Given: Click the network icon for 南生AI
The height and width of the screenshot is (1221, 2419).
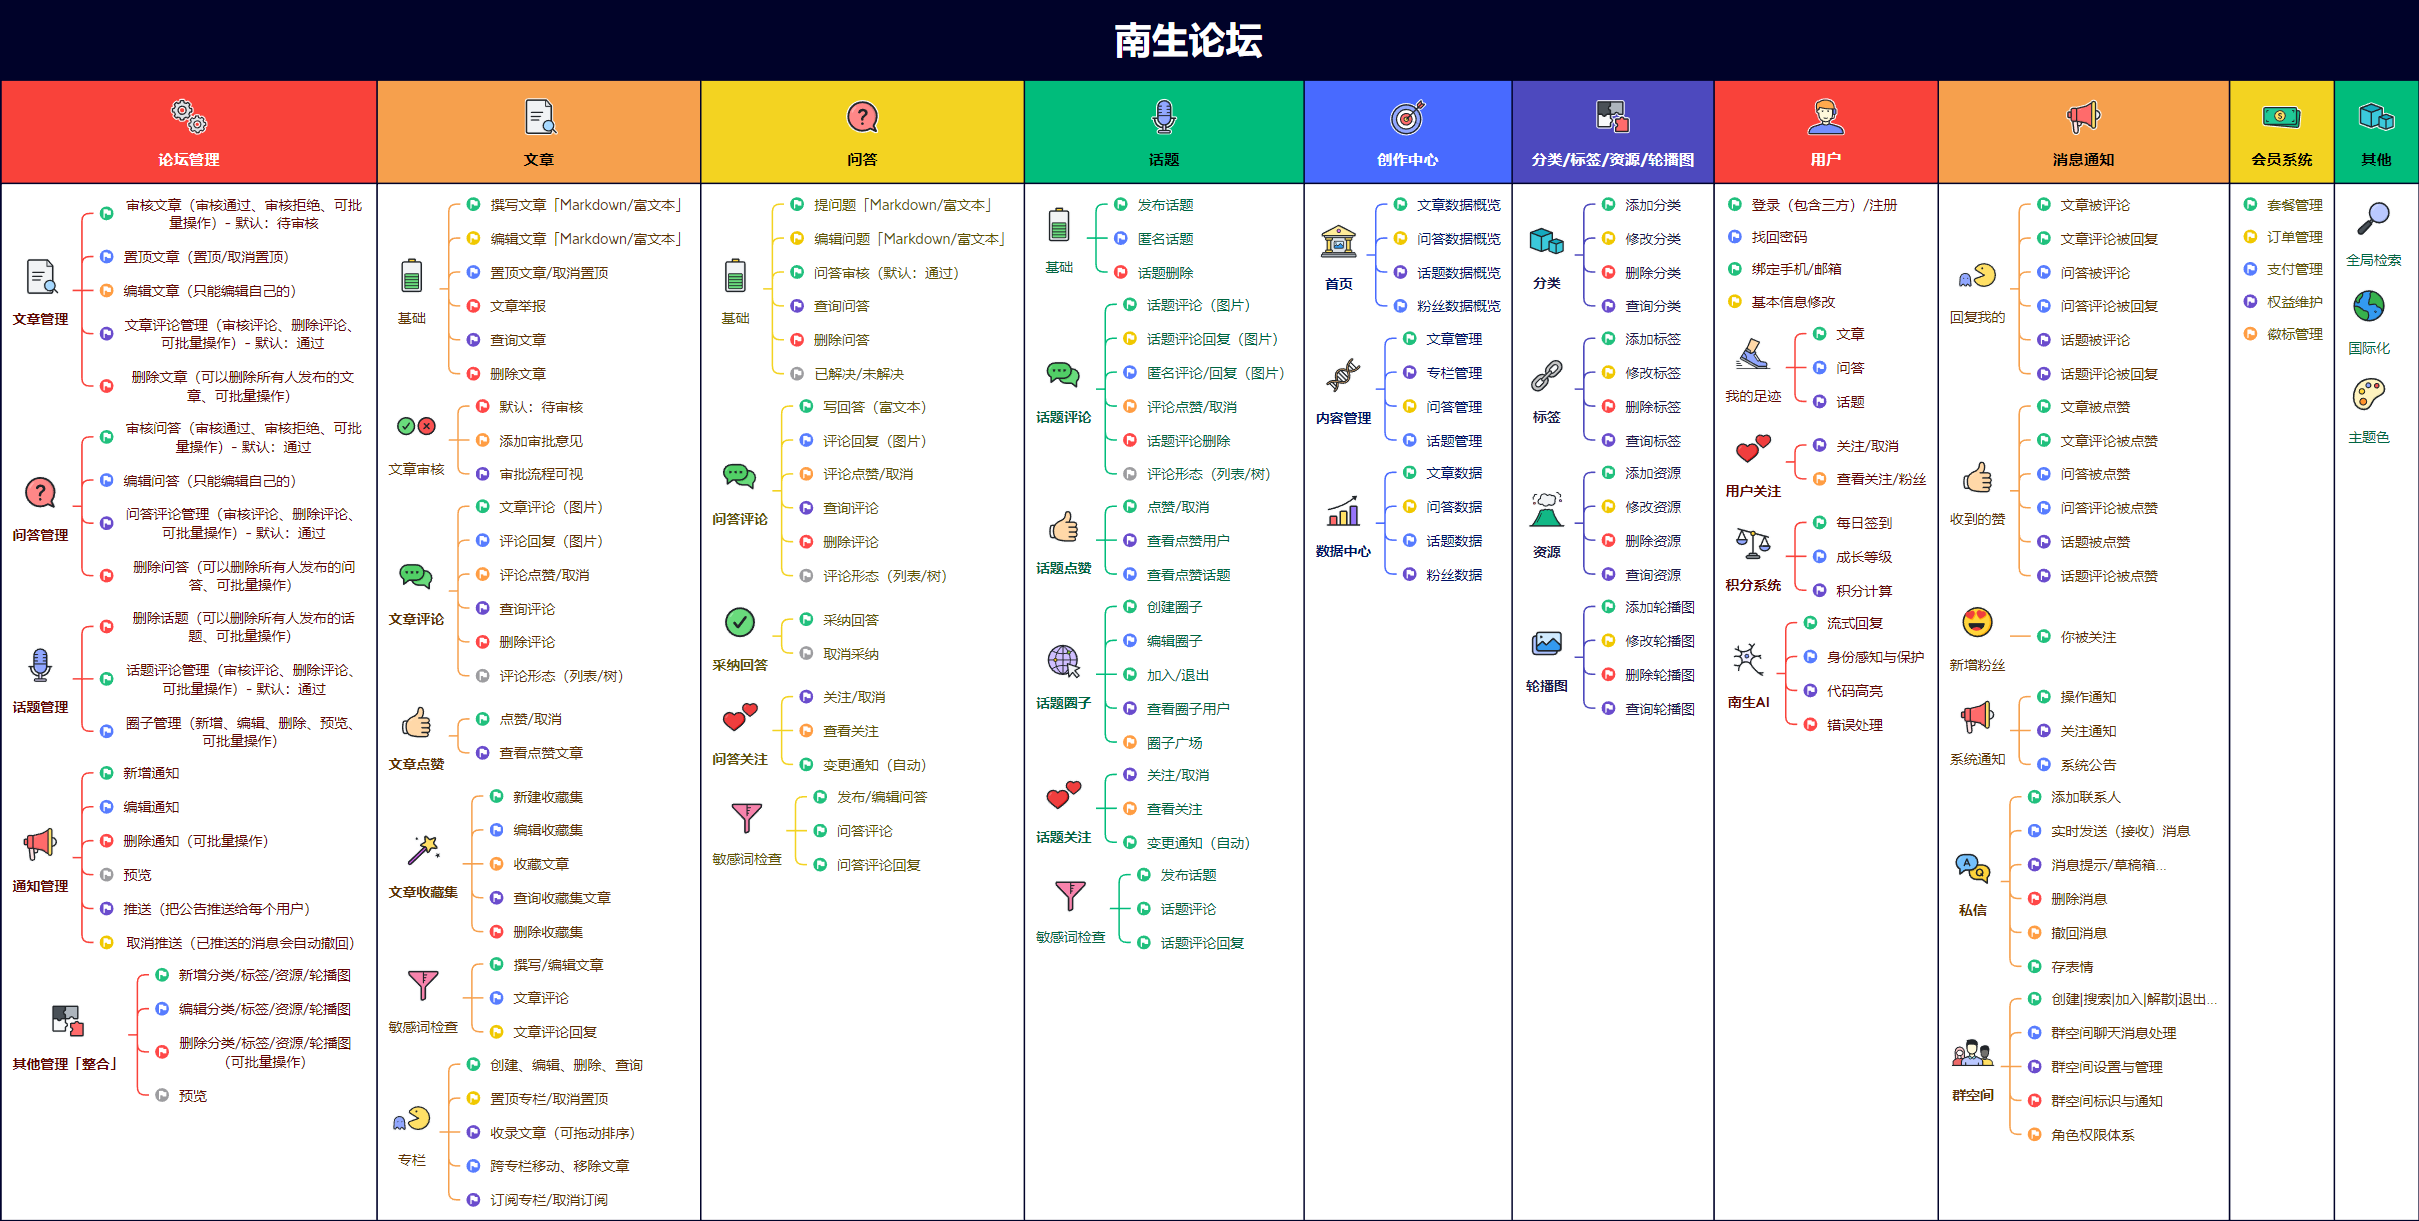Looking at the screenshot, I should tap(1748, 660).
